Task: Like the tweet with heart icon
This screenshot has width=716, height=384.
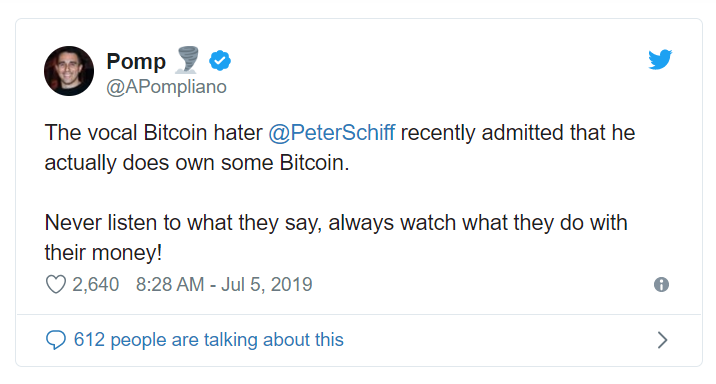Action: [56, 284]
